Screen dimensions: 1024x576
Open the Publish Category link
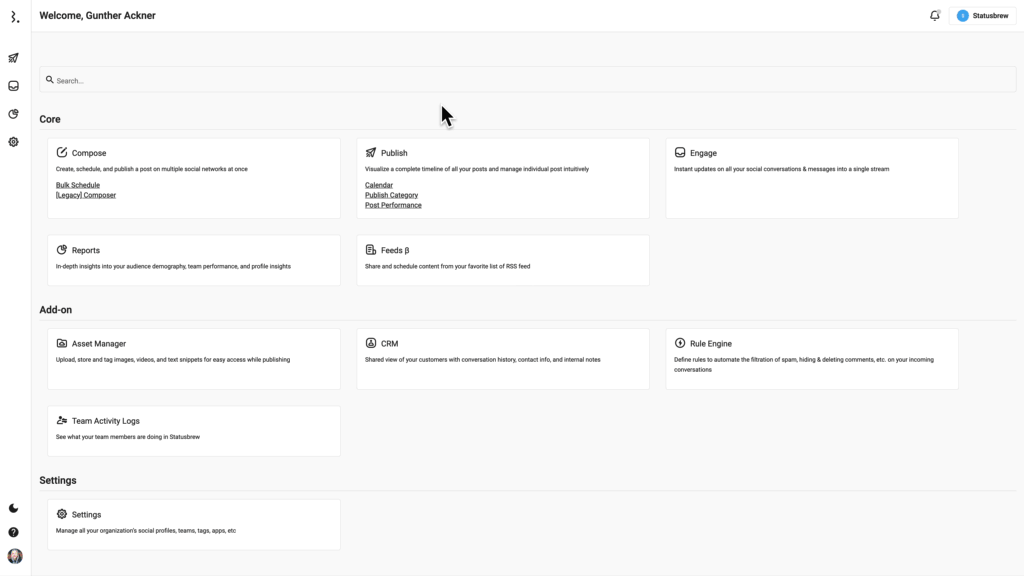point(391,195)
